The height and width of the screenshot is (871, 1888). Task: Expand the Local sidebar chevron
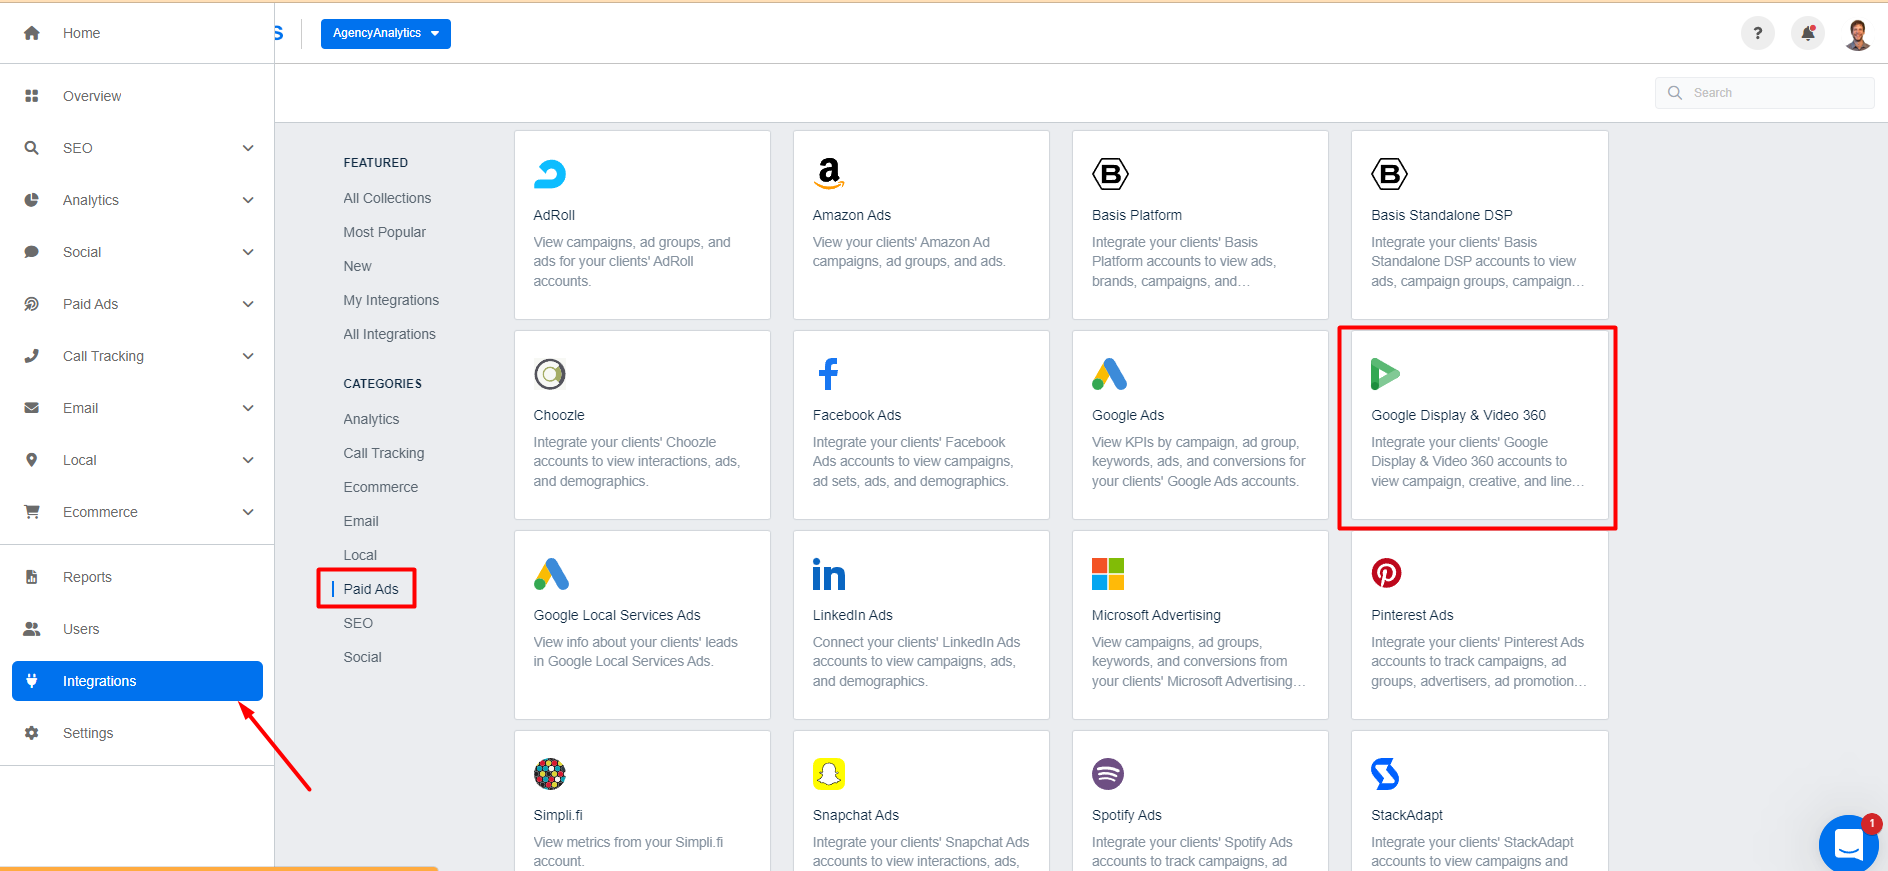[x=248, y=460]
